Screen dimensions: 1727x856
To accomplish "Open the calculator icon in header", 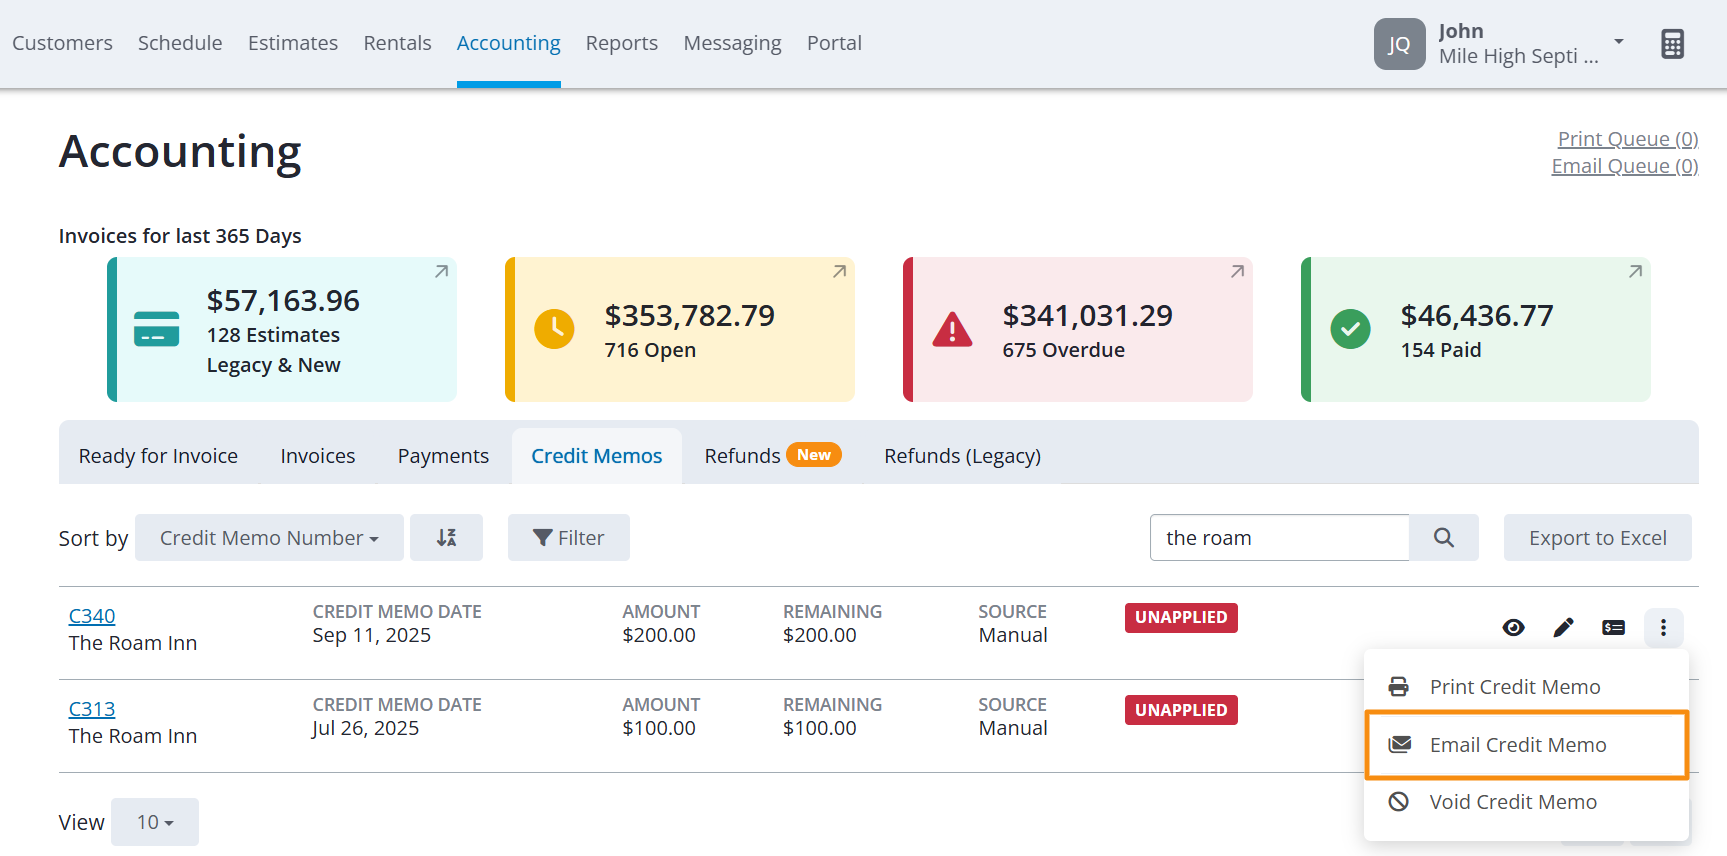I will [x=1672, y=44].
